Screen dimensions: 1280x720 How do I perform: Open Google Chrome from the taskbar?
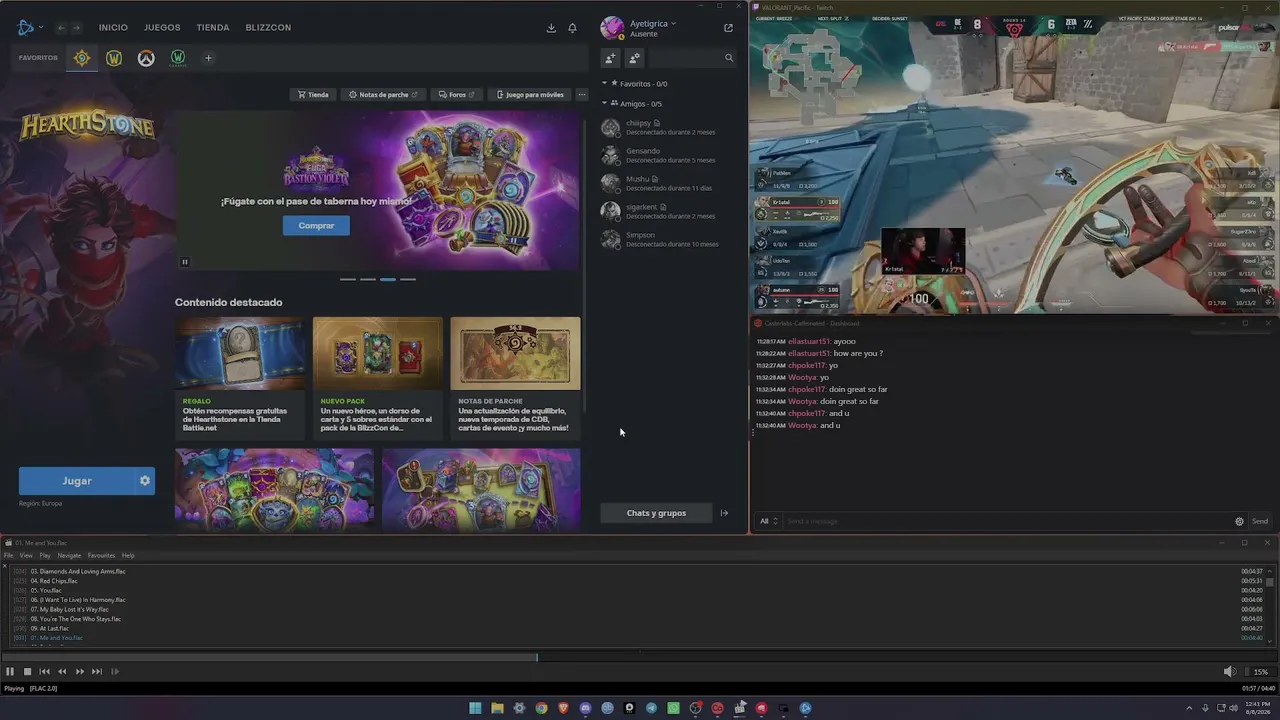click(x=541, y=708)
